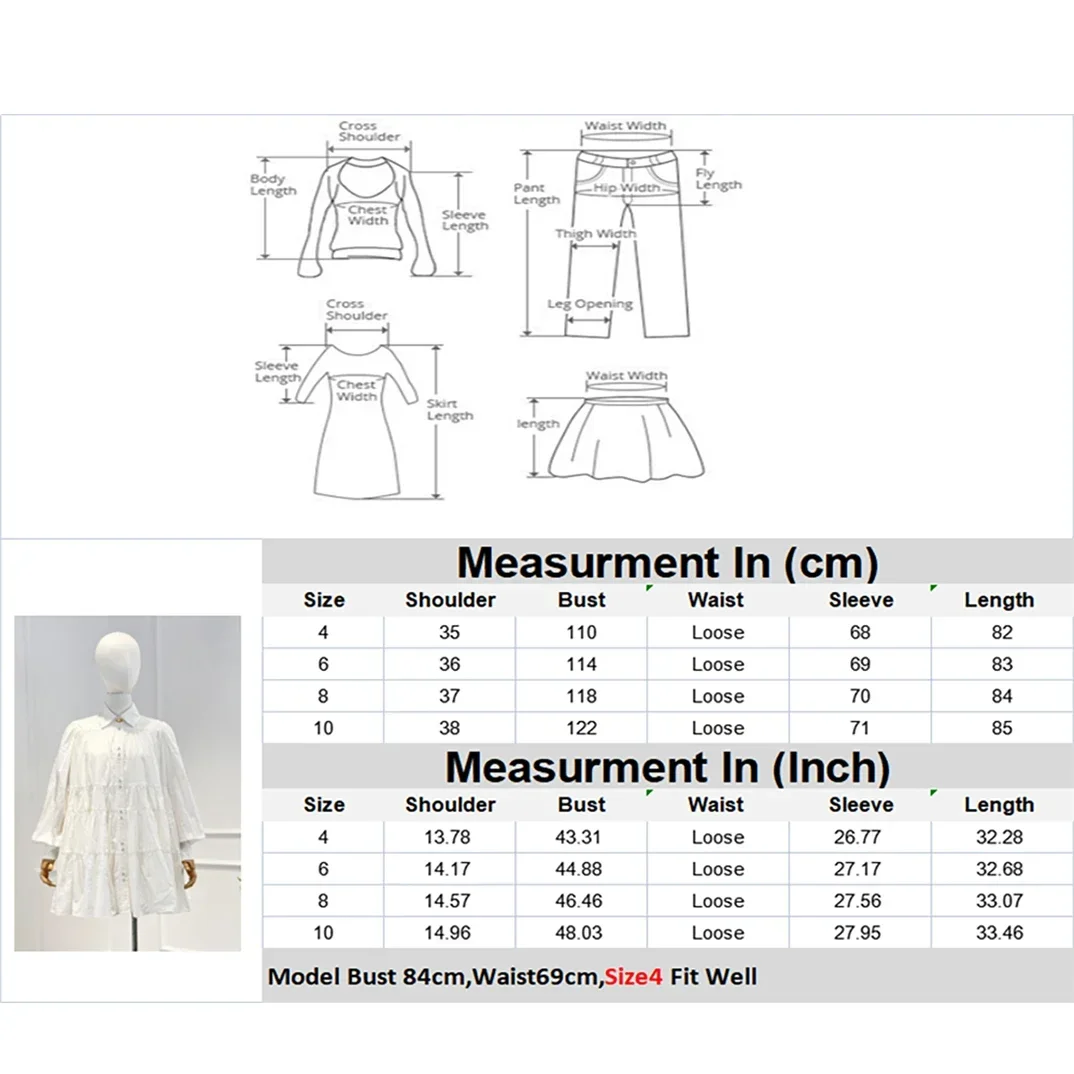Click the 'Waist Width' label above pants
Image resolution: width=1074 pixels, height=1074 pixels.
click(x=625, y=126)
